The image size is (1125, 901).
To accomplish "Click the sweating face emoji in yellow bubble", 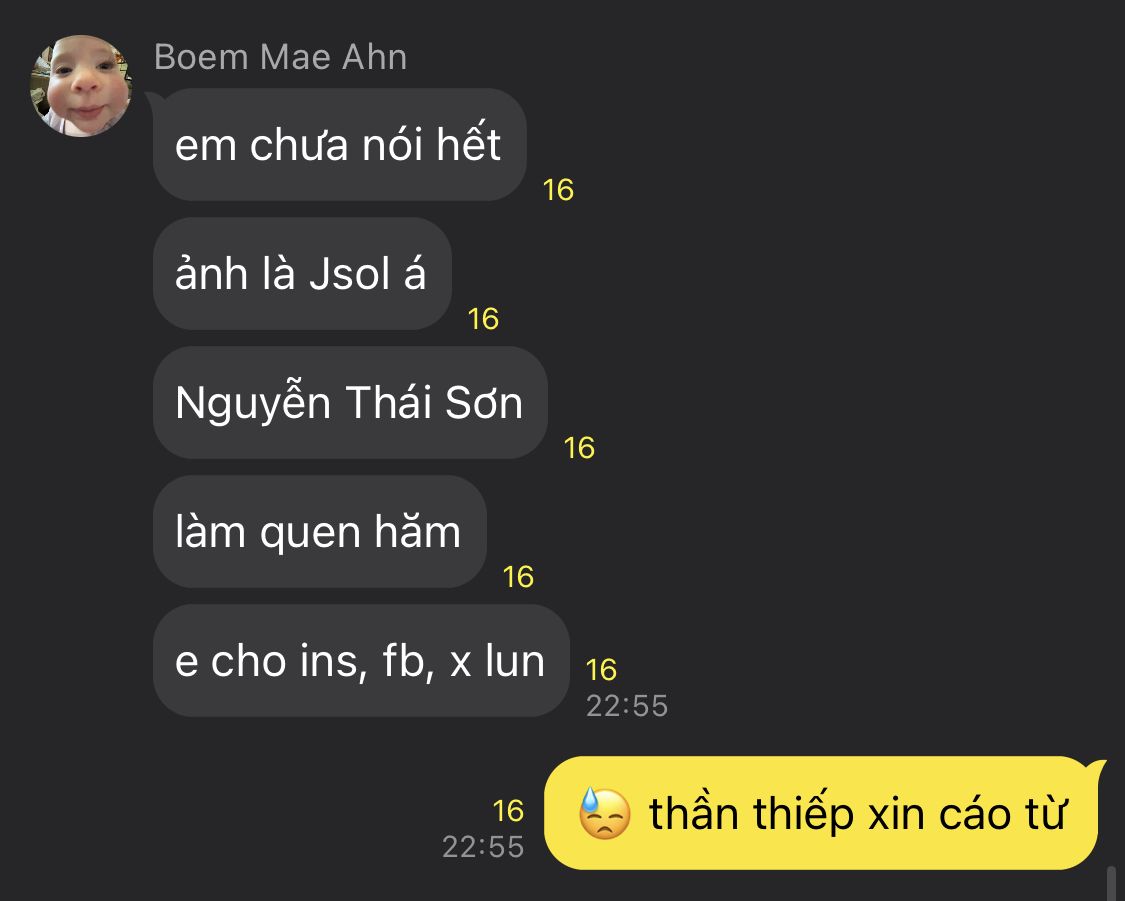I will [x=604, y=813].
